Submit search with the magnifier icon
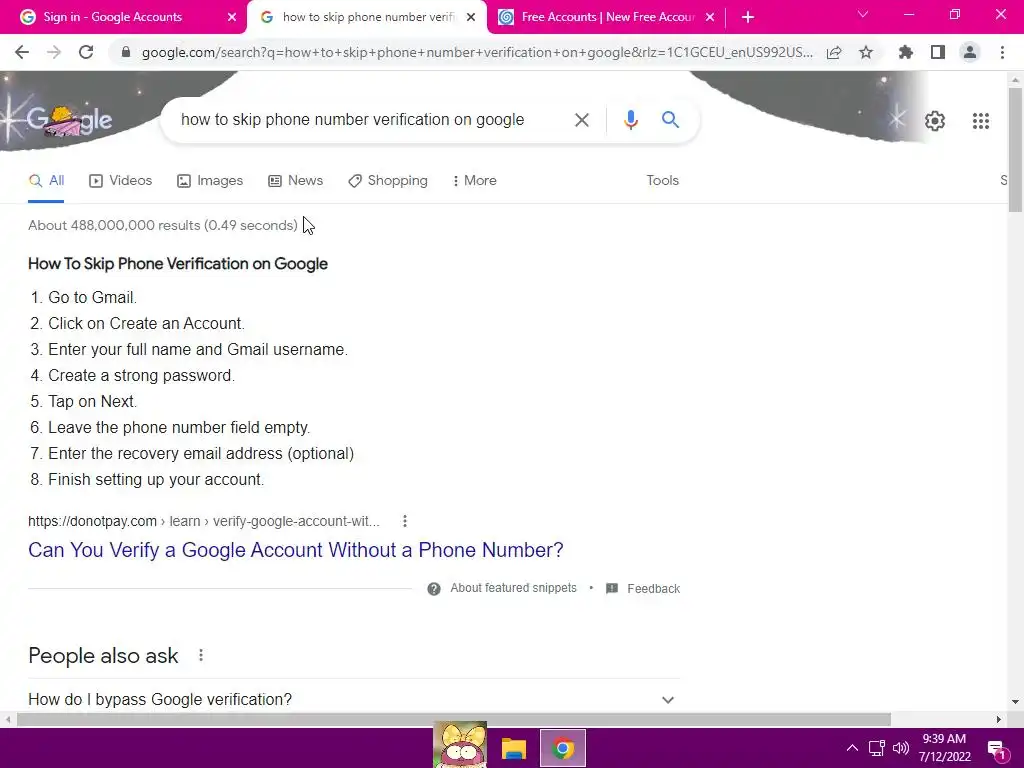Screen dimensions: 1024x768 [670, 120]
